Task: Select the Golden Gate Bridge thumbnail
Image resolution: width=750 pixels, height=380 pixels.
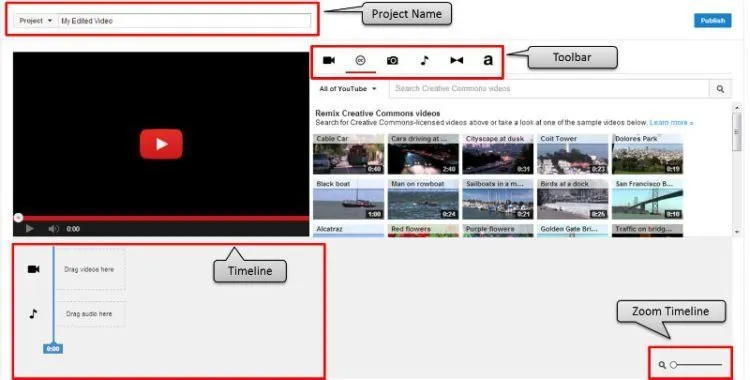Action: [573, 230]
